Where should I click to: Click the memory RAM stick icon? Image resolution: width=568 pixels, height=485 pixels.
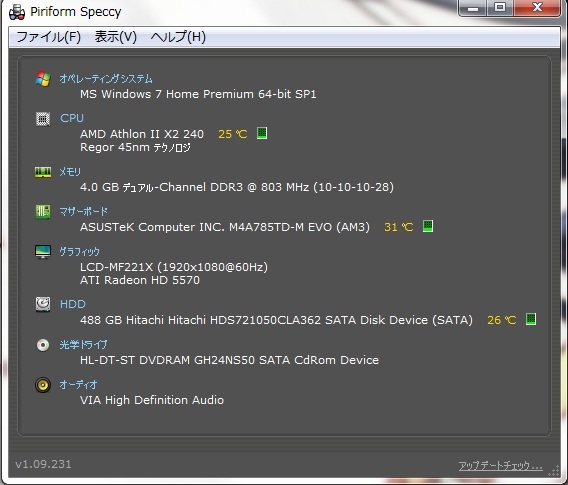click(43, 172)
